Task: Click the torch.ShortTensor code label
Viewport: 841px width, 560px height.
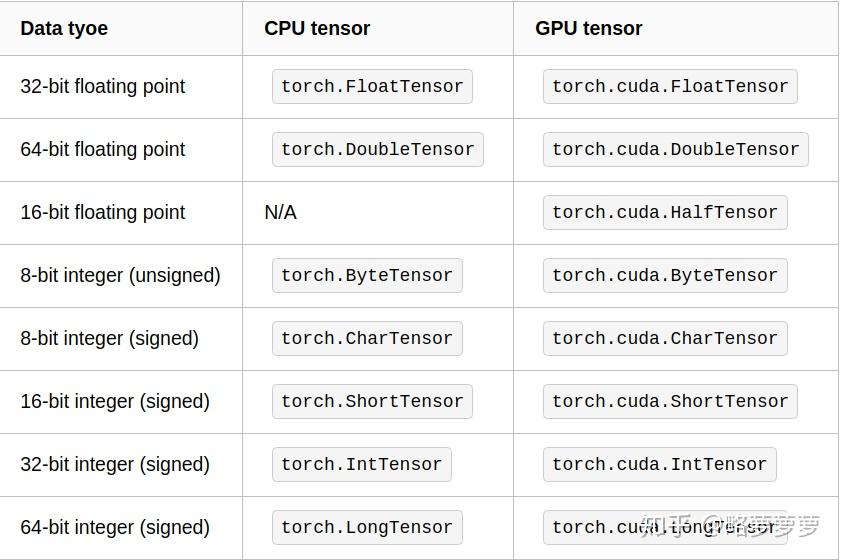Action: click(x=372, y=401)
